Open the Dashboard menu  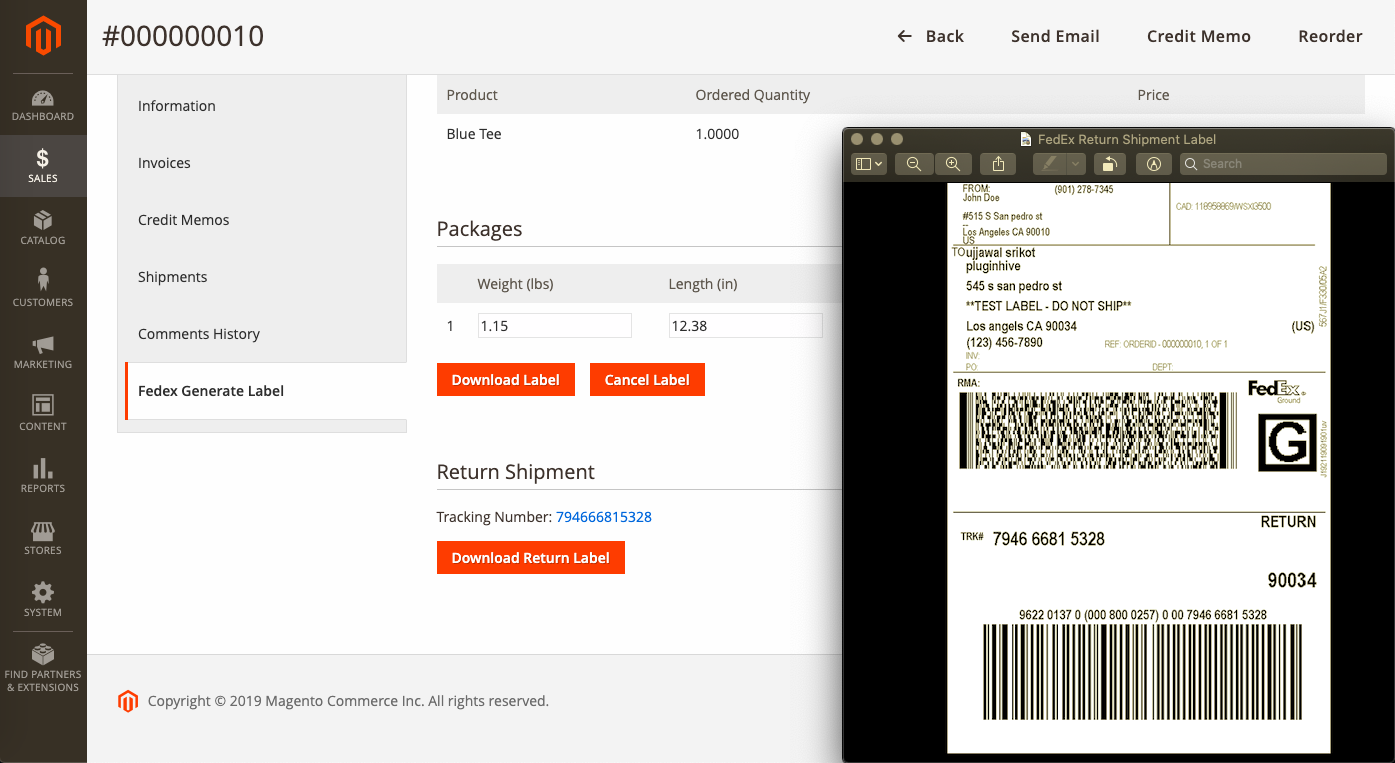(x=43, y=105)
